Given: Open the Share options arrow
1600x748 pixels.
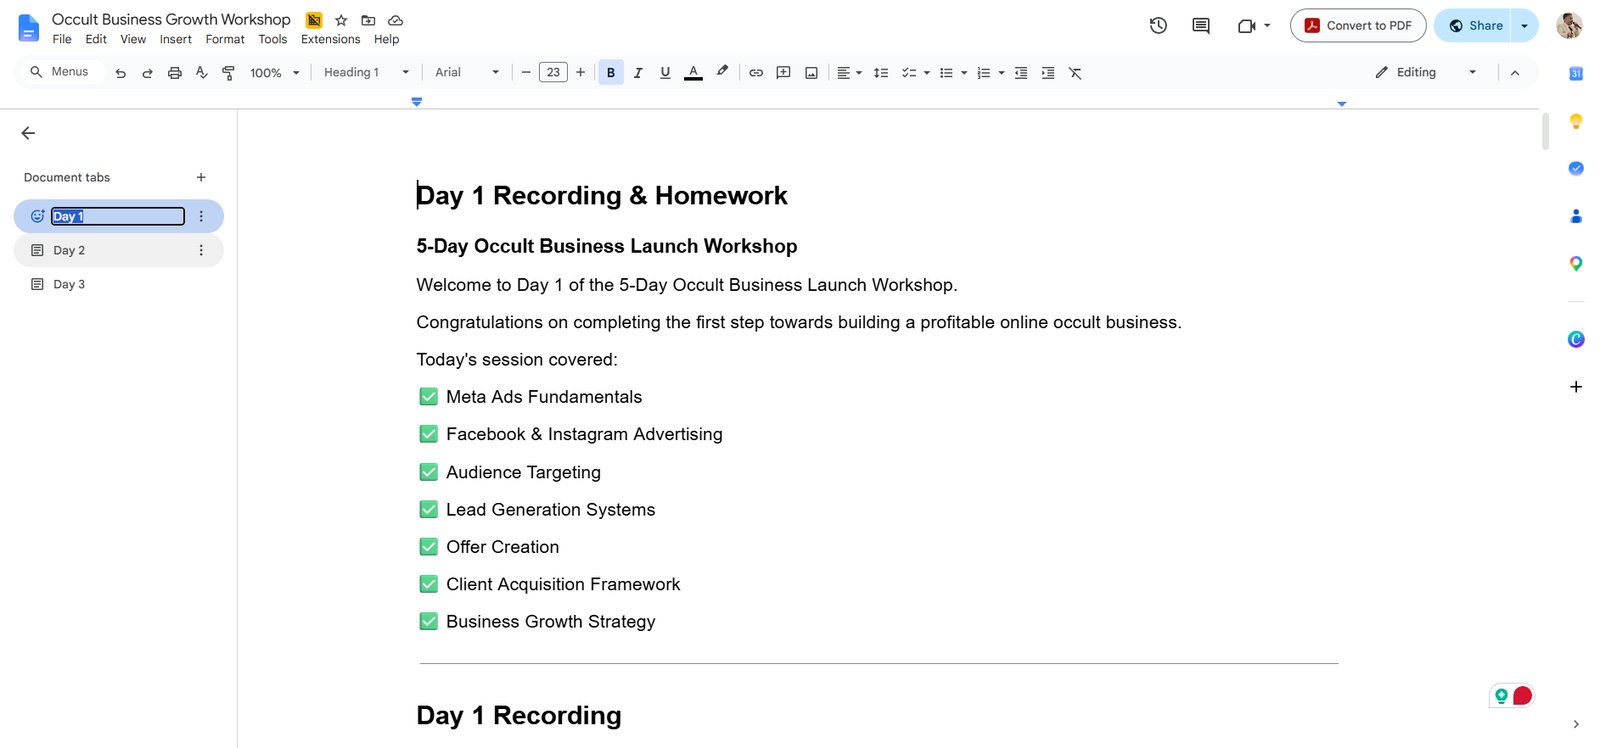Looking at the screenshot, I should [x=1525, y=26].
